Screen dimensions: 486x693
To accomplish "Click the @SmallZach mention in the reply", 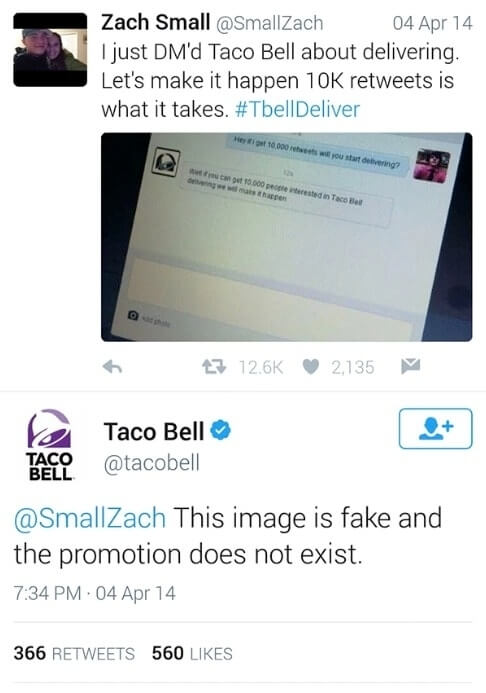I will 90,518.
